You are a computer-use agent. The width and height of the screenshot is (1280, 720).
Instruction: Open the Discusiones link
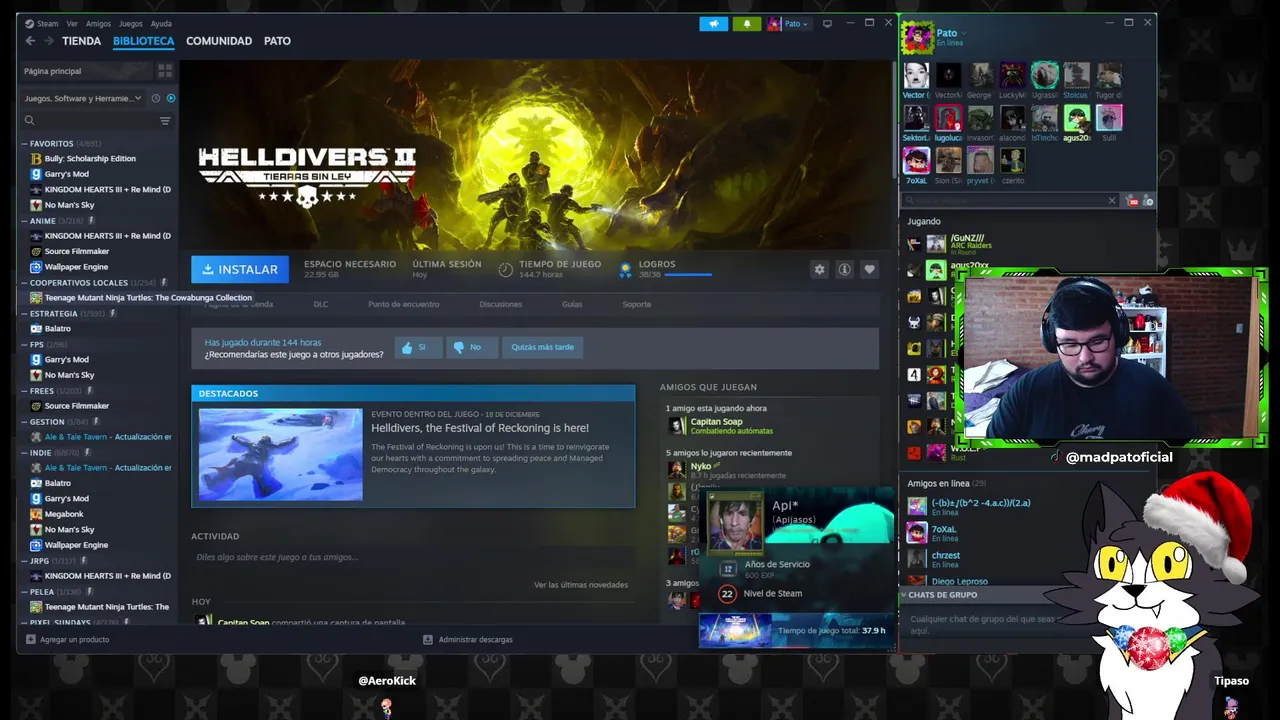500,304
